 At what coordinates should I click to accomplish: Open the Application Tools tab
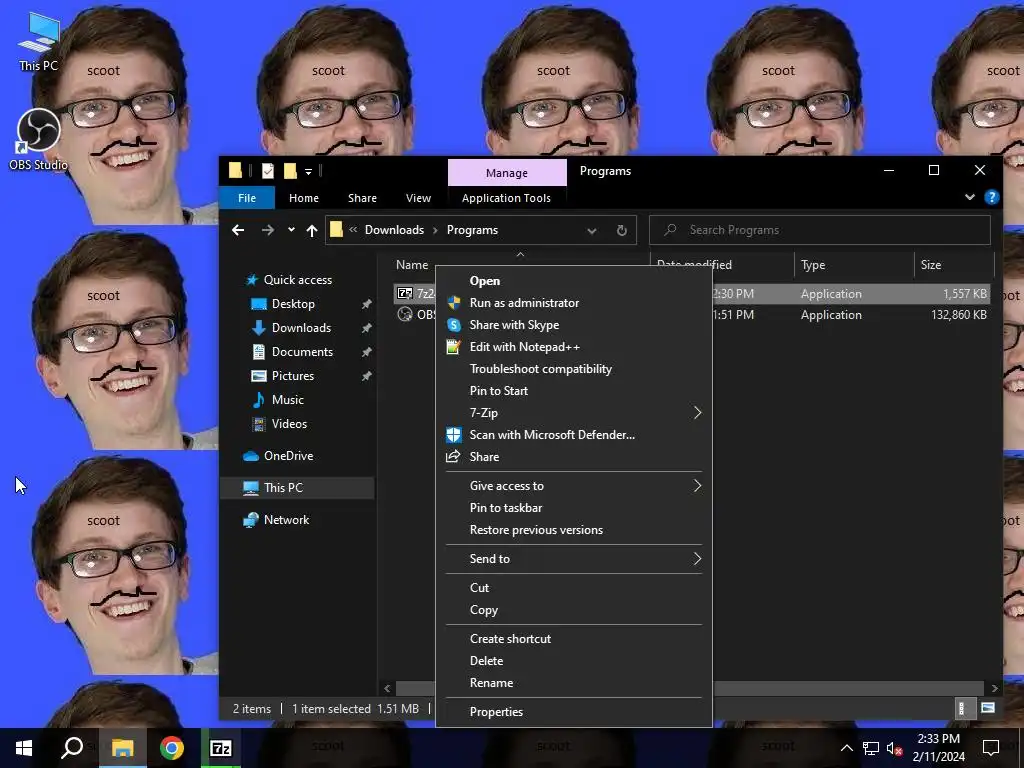click(506, 198)
